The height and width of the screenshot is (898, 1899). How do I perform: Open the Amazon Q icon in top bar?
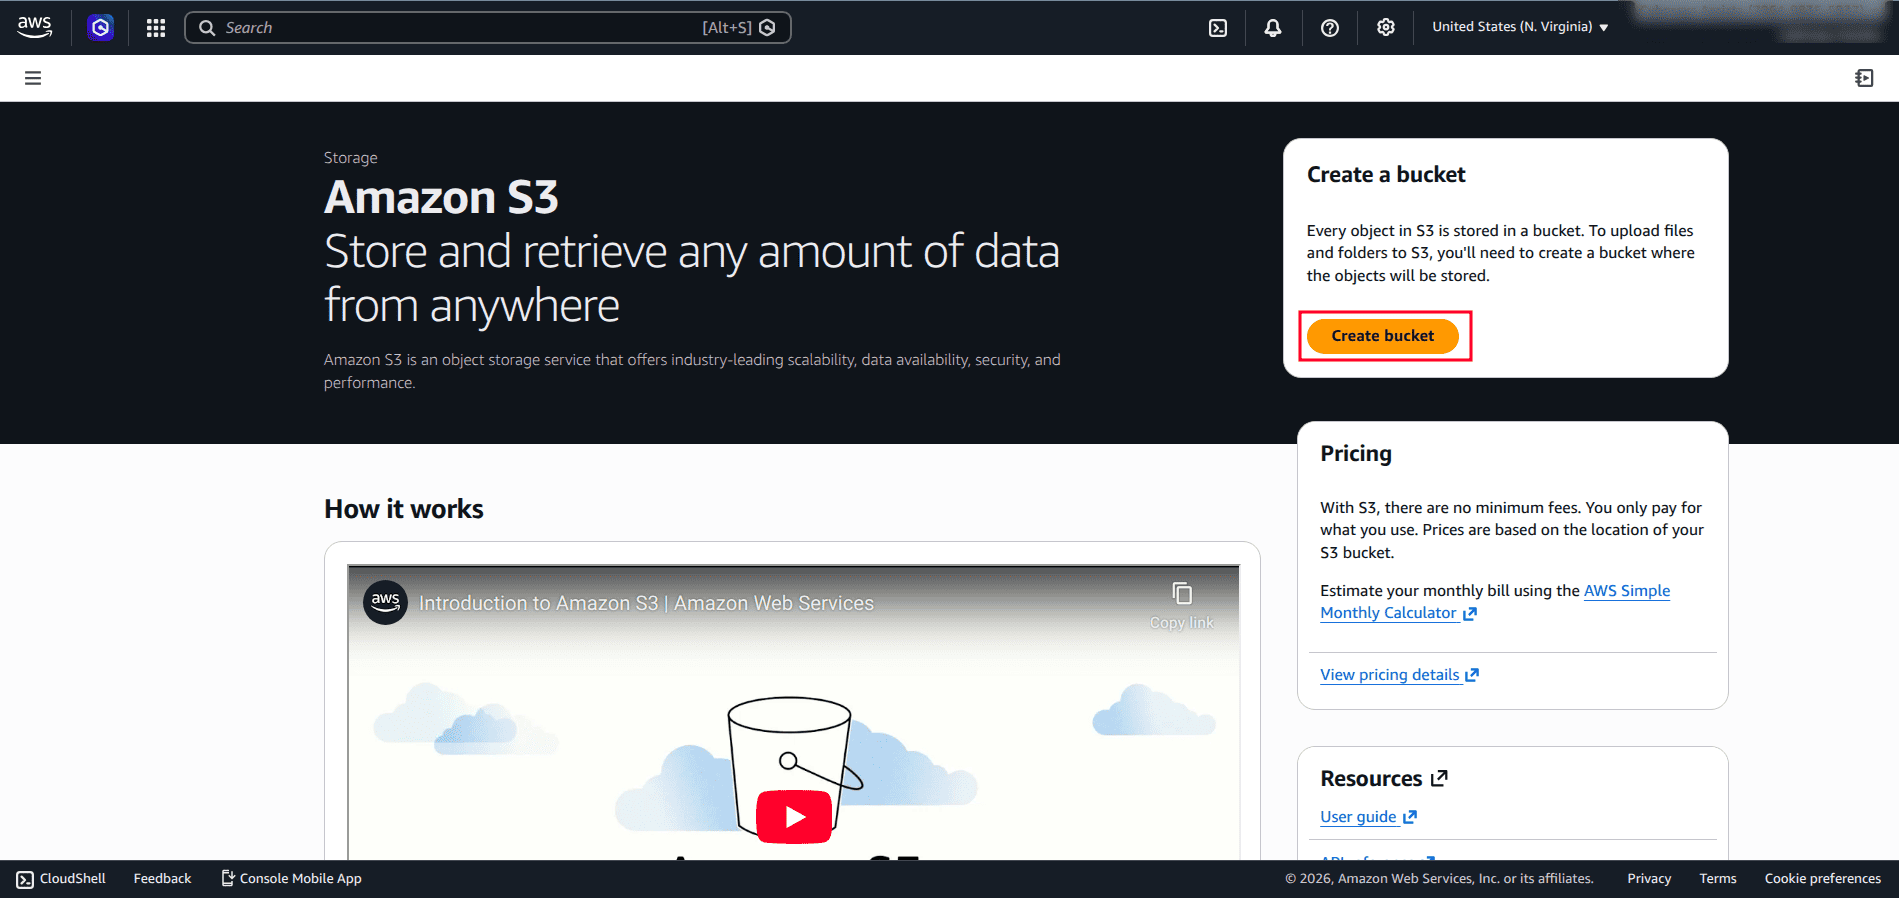(100, 28)
